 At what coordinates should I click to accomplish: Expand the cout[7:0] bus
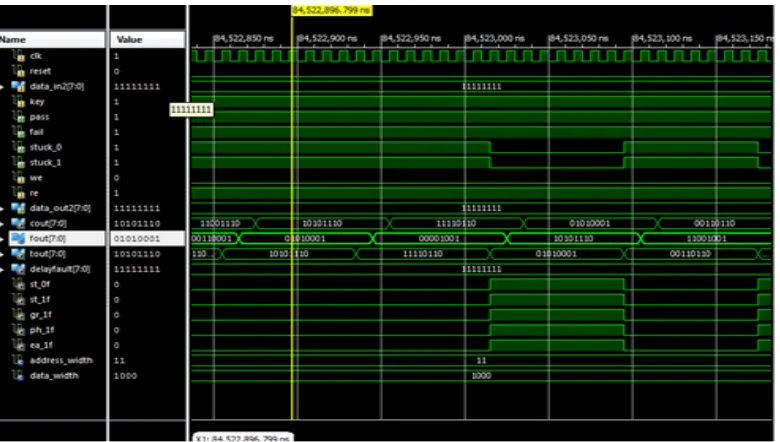pos(2,224)
